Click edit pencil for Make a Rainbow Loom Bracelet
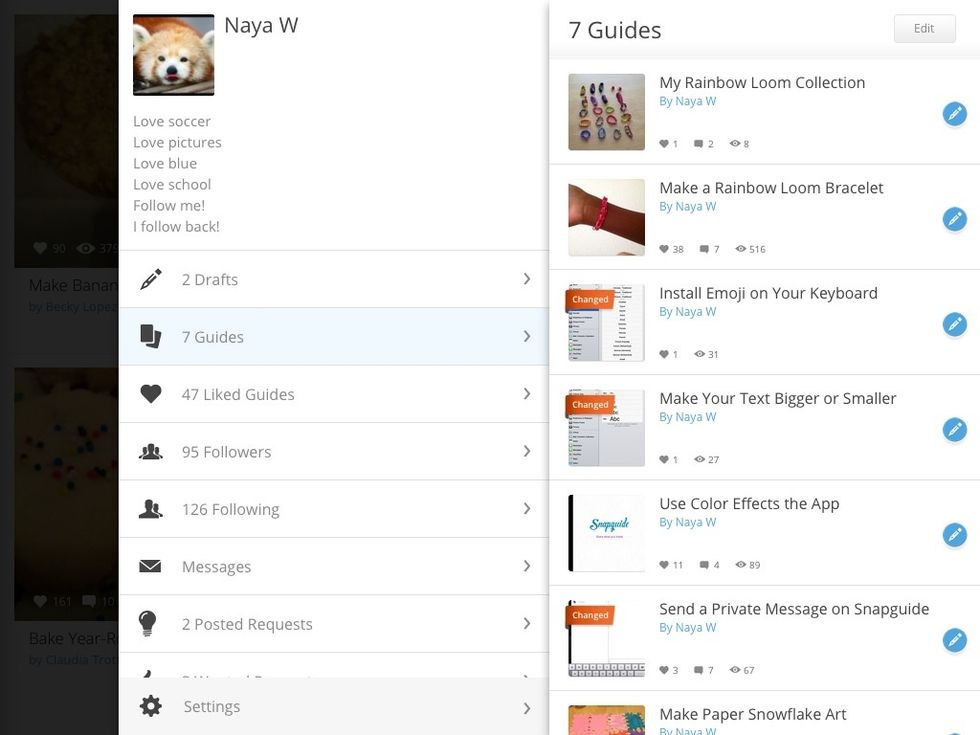 coord(954,219)
